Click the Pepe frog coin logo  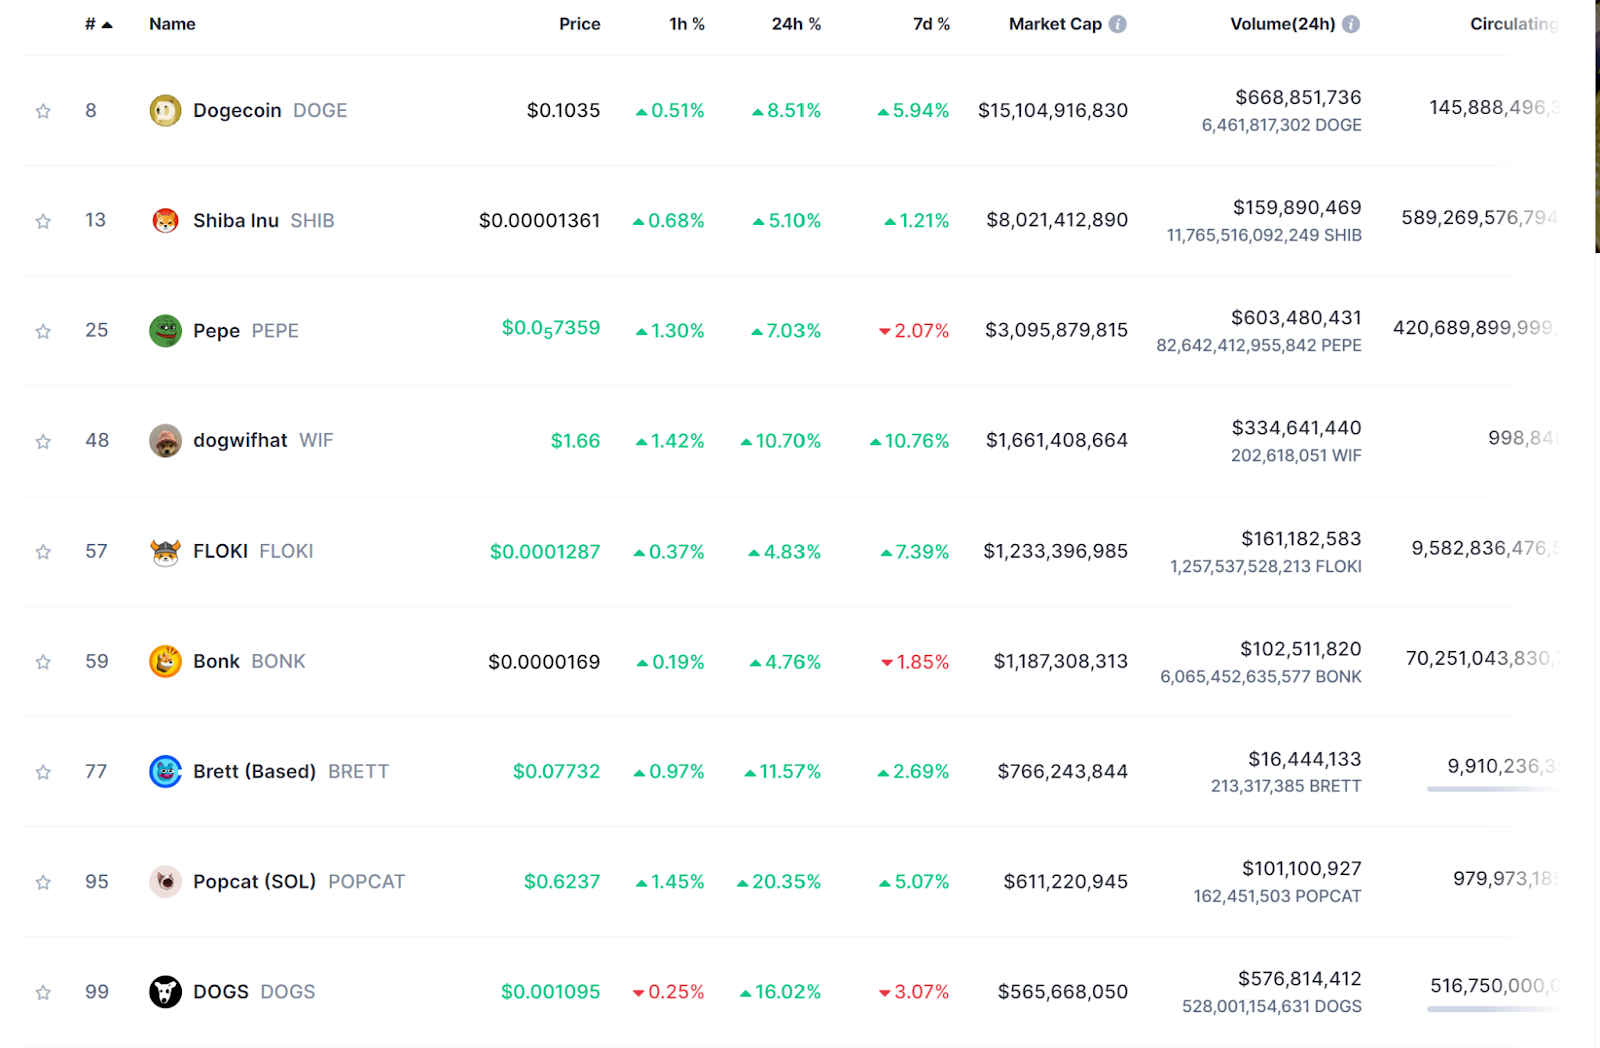(x=165, y=330)
